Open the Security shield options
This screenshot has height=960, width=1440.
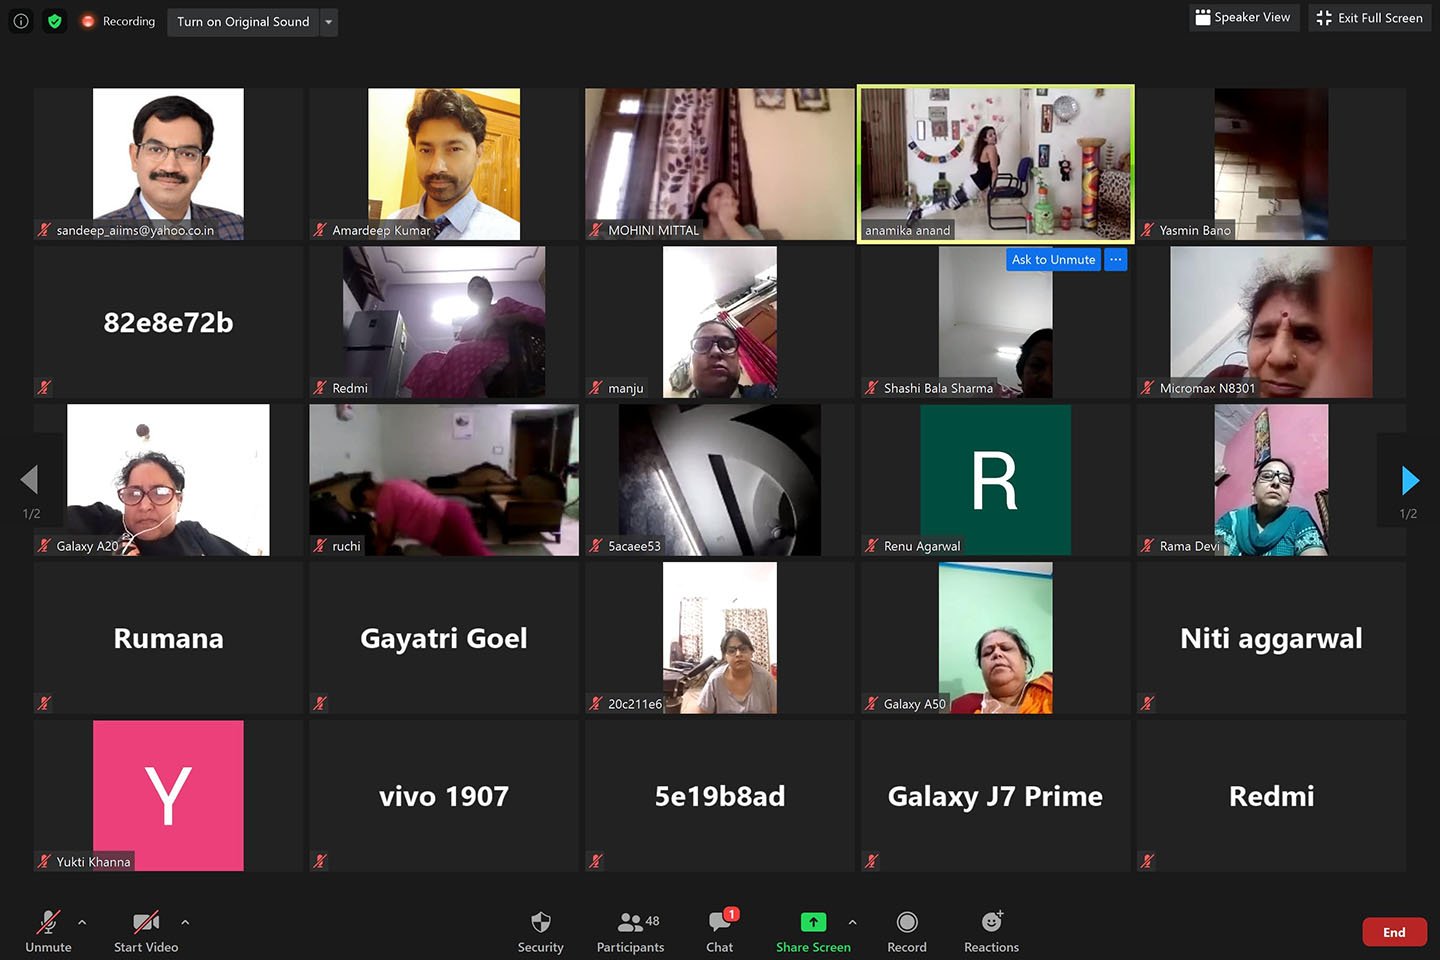[x=540, y=922]
